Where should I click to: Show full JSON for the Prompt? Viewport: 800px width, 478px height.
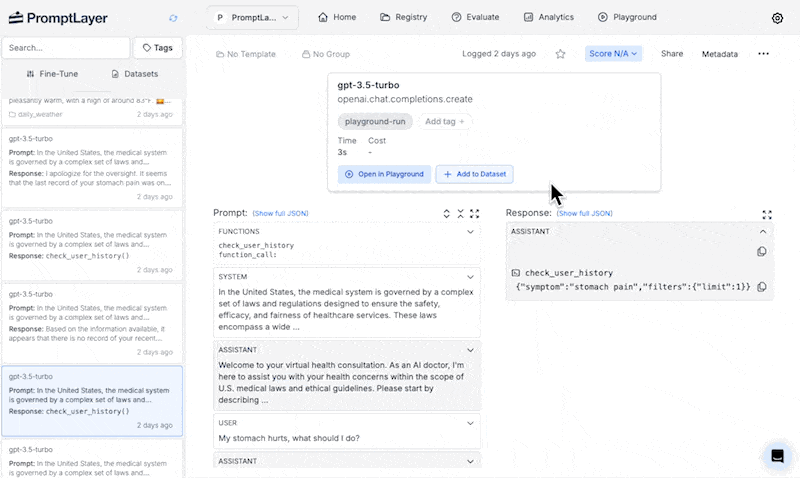(280, 214)
